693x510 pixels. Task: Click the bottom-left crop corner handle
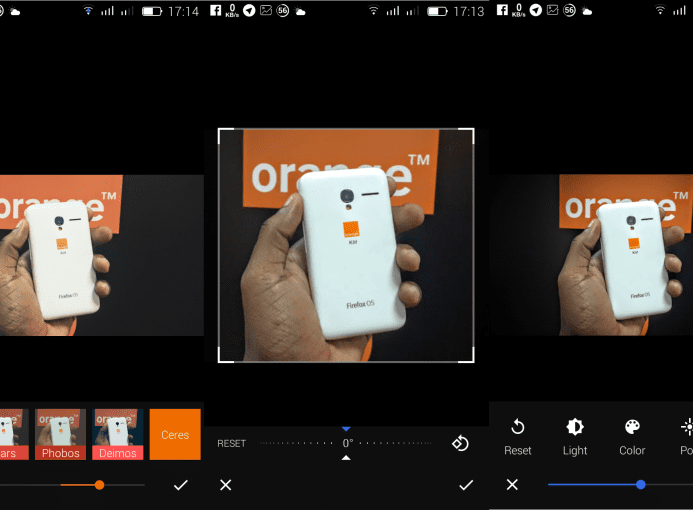(225, 355)
